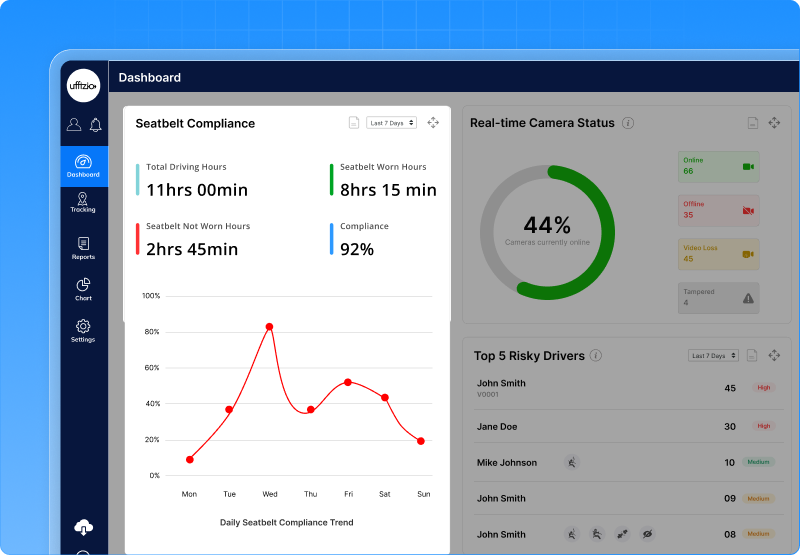
Task: Click move icon on Real-time Camera Status card
Action: pyautogui.click(x=774, y=123)
